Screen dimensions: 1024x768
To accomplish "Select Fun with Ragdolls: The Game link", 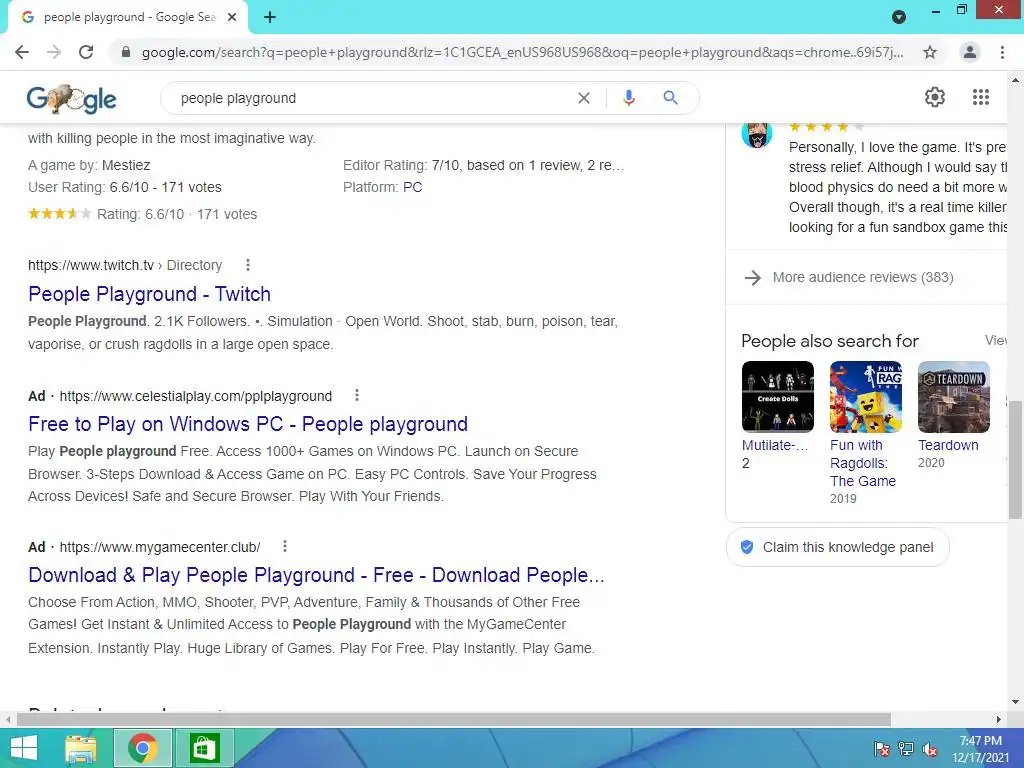I will click(x=863, y=463).
